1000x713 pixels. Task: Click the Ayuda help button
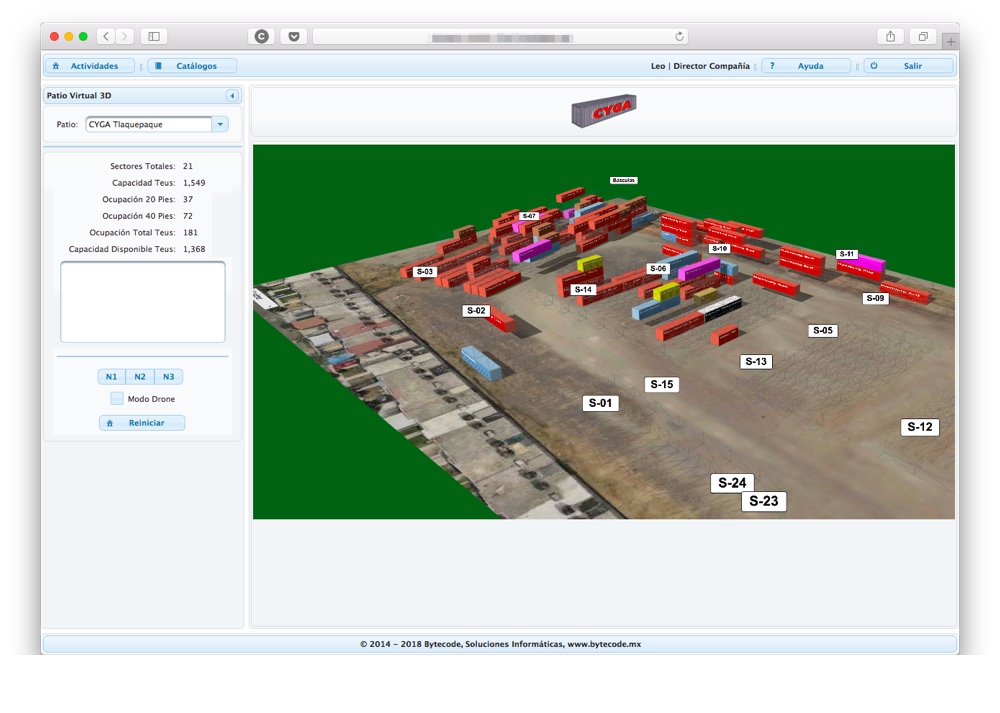point(806,66)
